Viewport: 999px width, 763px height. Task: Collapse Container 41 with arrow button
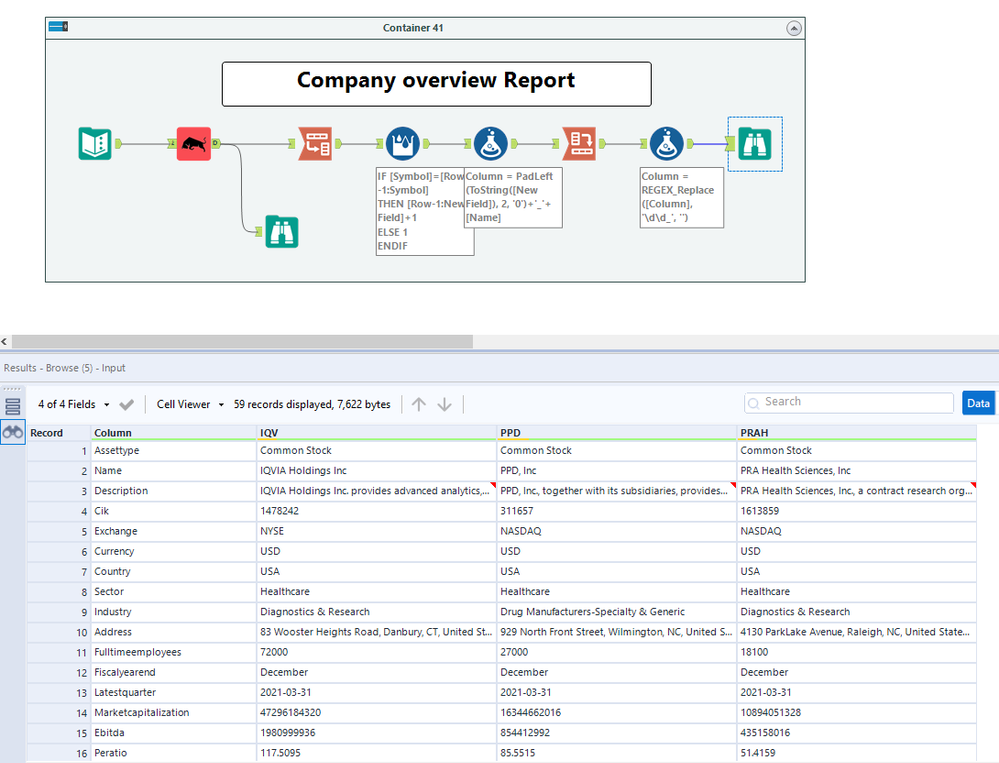794,29
